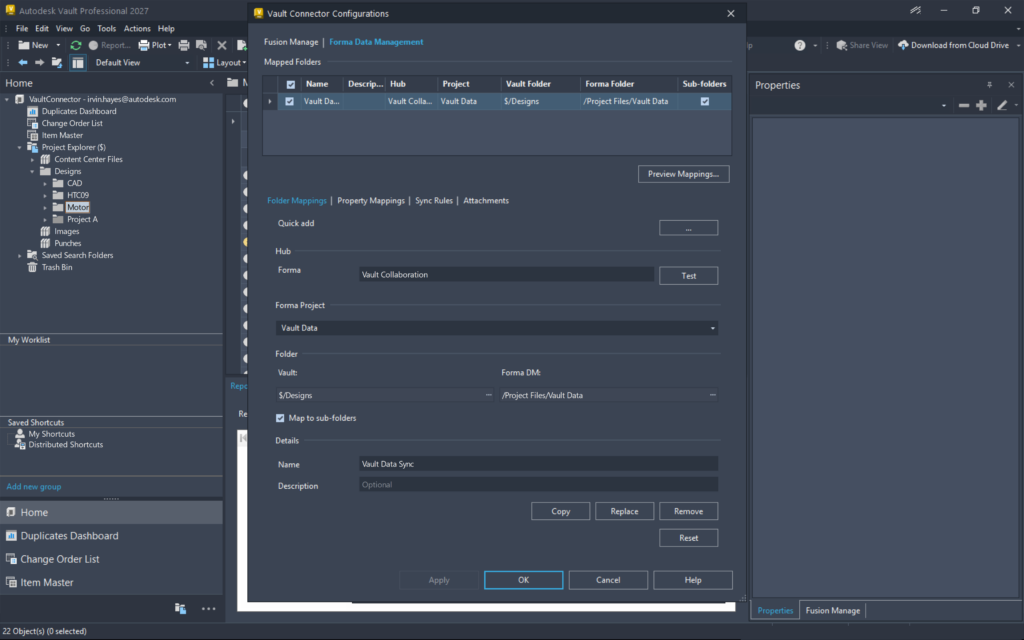Click the Download from Cloud Drive icon
The width and height of the screenshot is (1024, 640).
click(x=903, y=45)
